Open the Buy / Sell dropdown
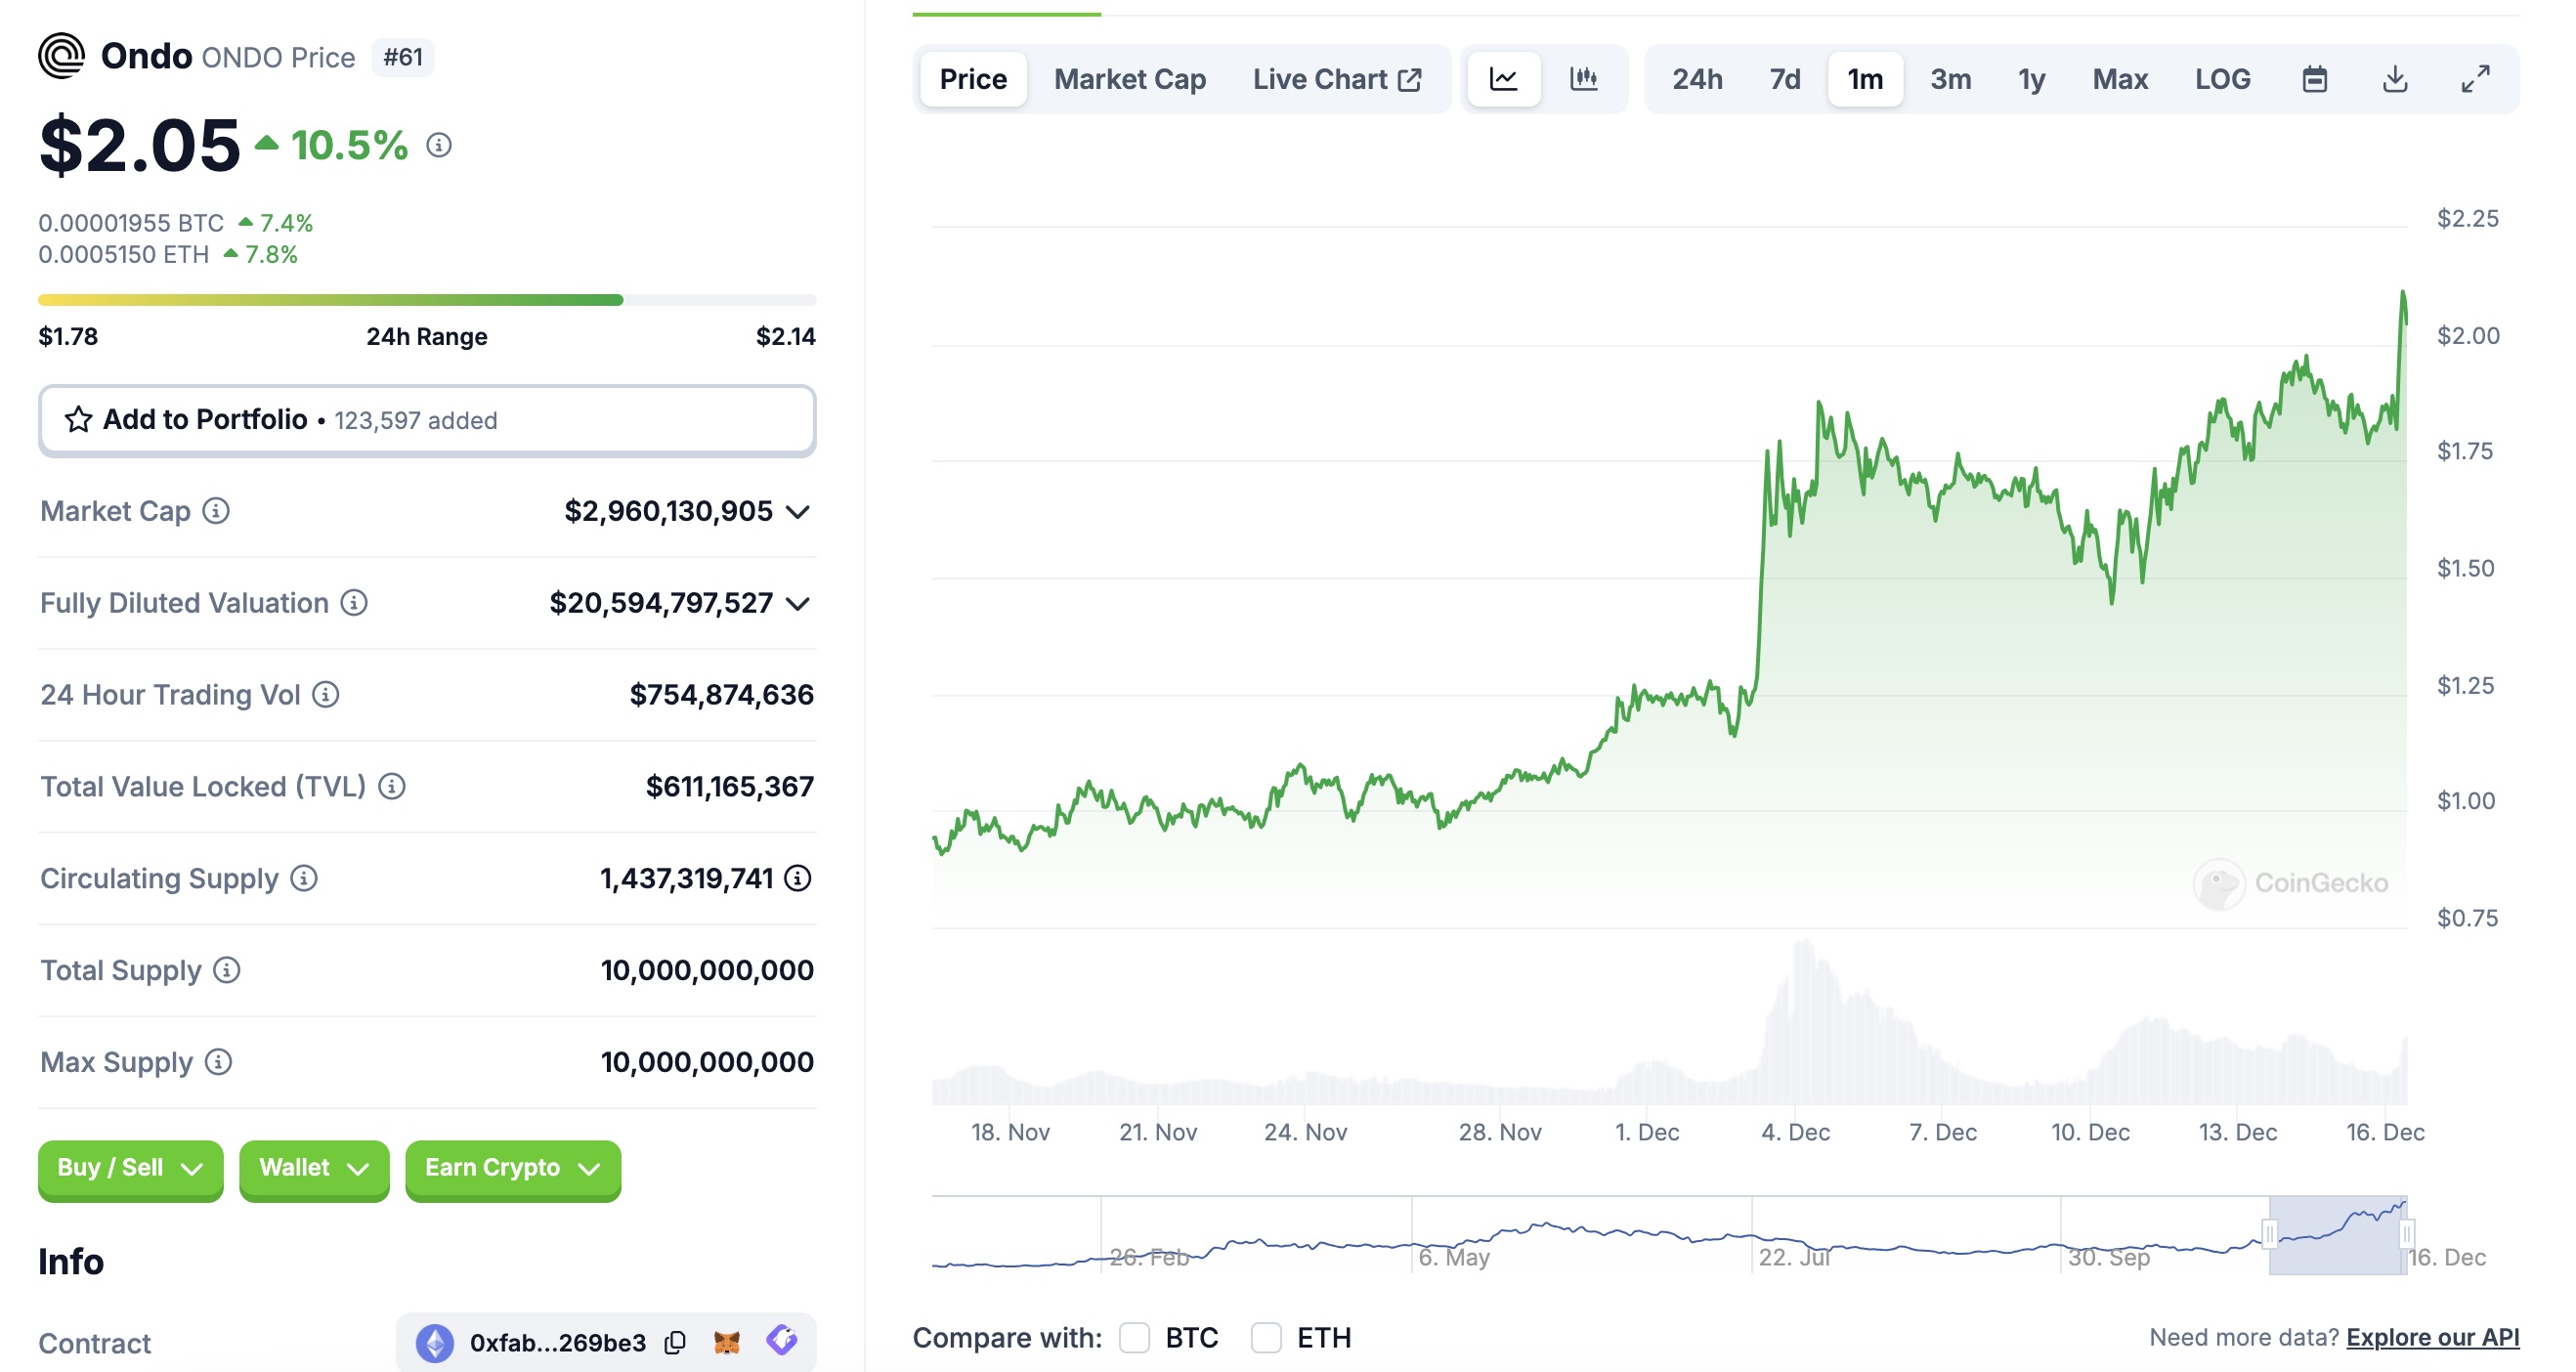 (131, 1168)
